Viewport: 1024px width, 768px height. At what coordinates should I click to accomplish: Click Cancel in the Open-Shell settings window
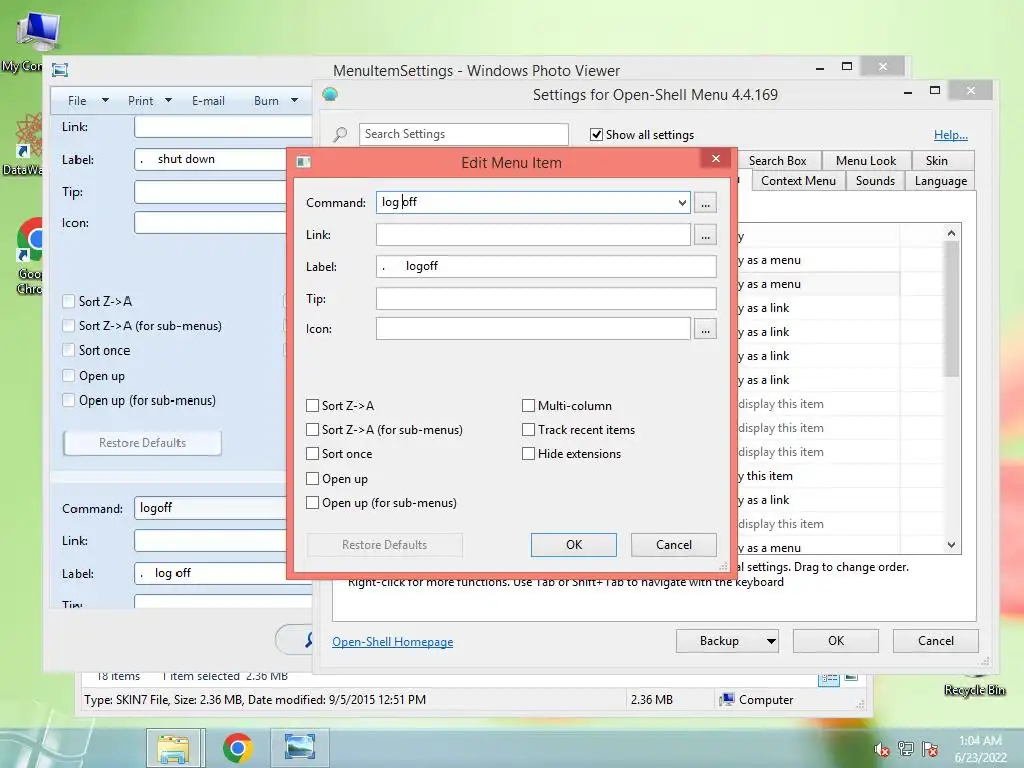[x=936, y=641]
